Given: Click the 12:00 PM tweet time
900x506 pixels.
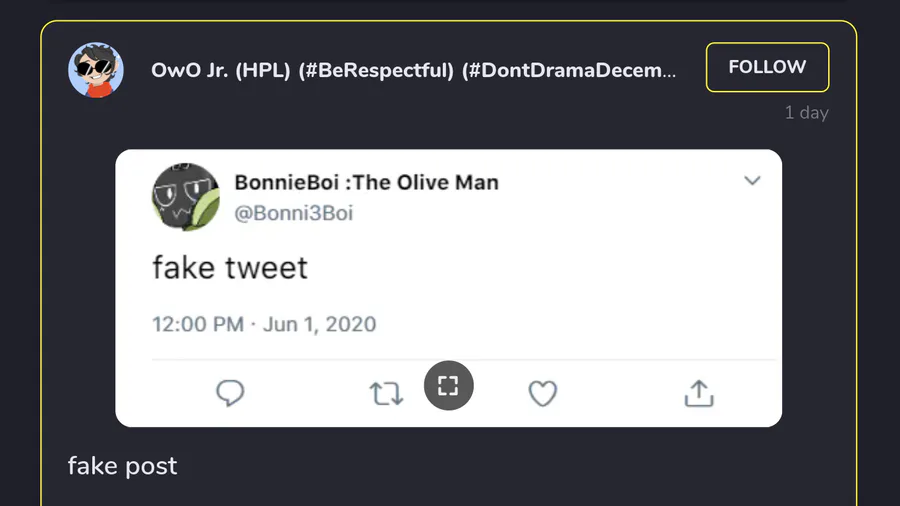Looking at the screenshot, I should [x=198, y=324].
